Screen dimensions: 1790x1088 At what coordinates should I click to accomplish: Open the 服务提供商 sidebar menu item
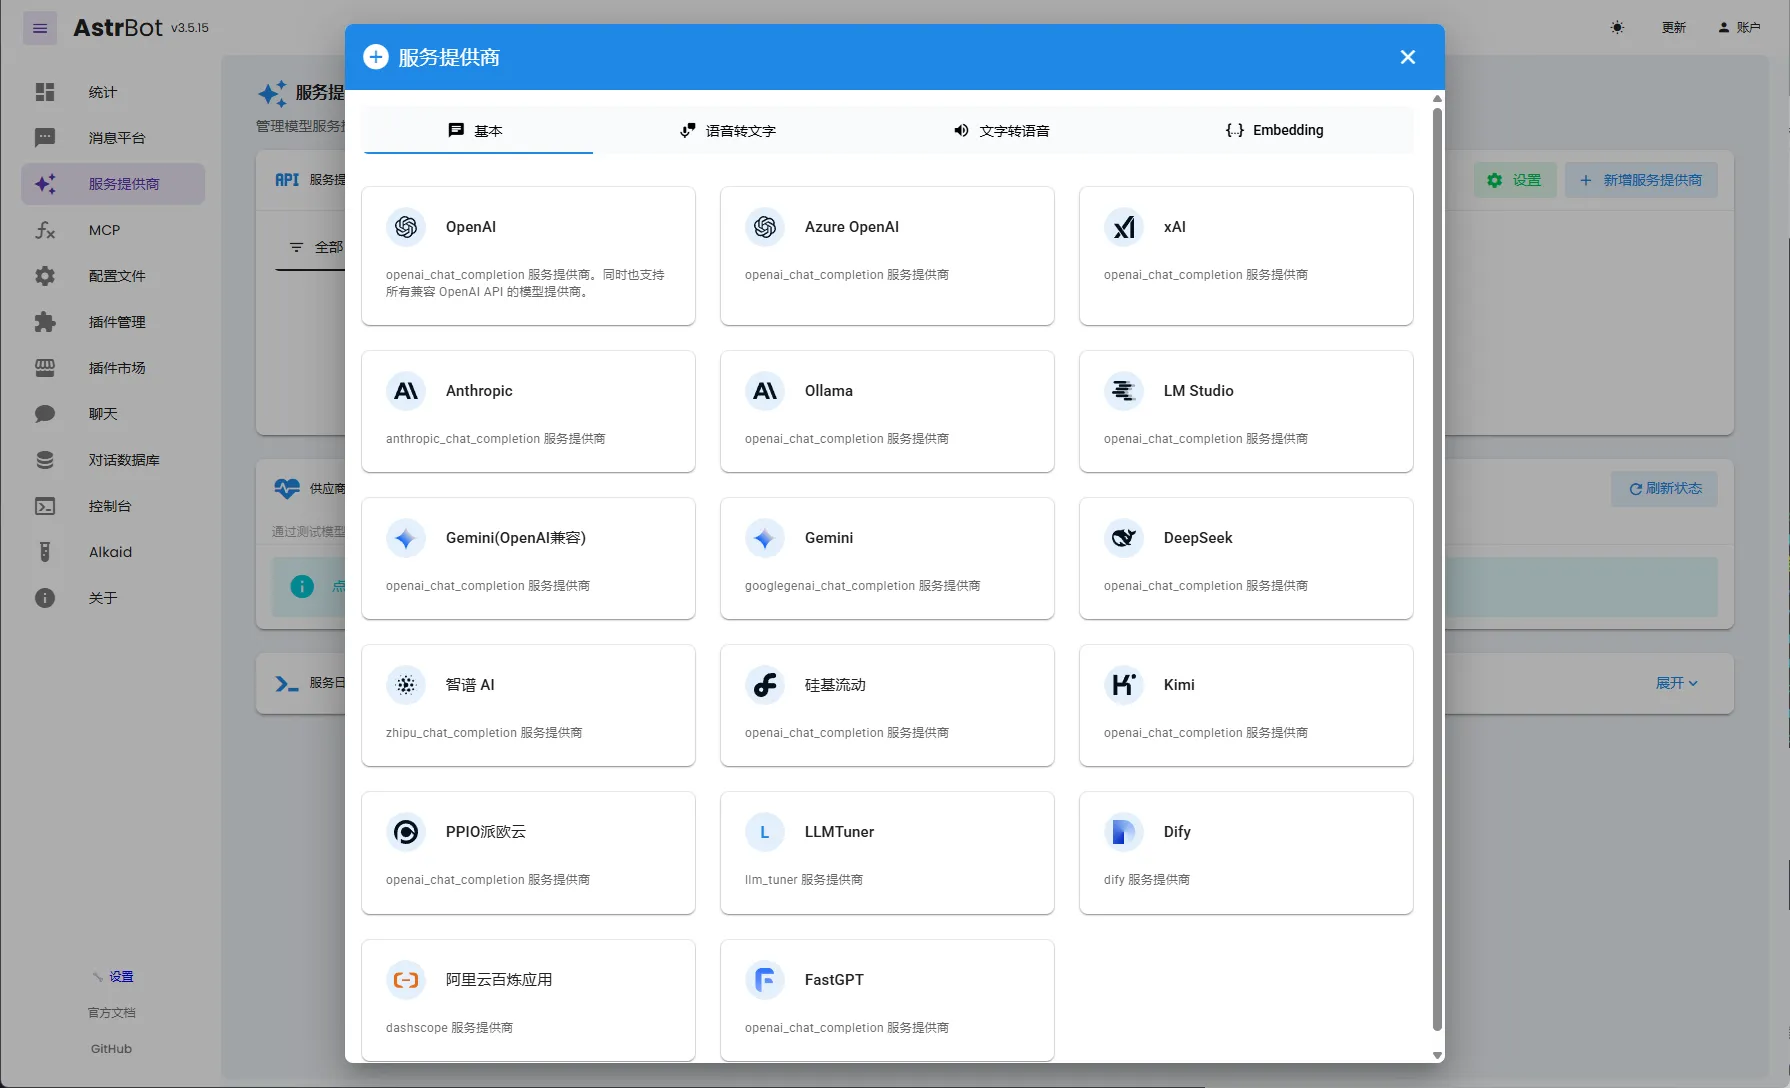[x=113, y=184]
